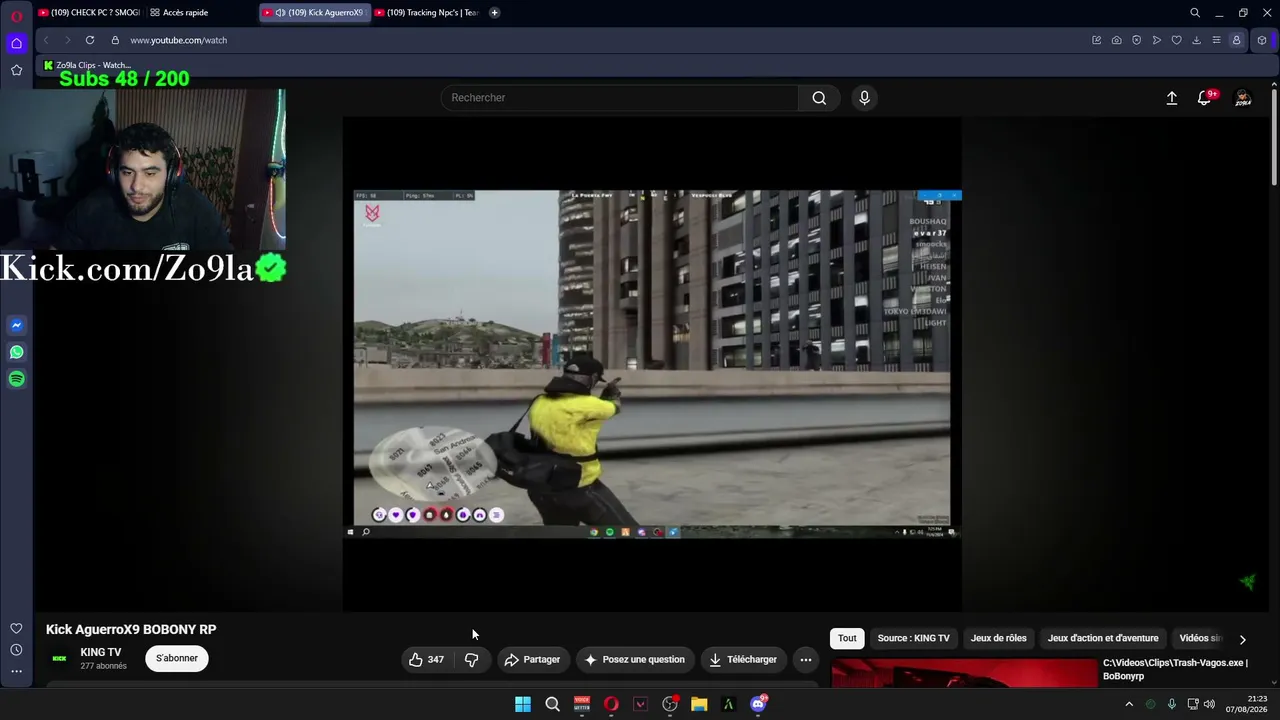This screenshot has height=720, width=1280.
Task: Open YouTube notifications bell
Action: coord(1205,98)
